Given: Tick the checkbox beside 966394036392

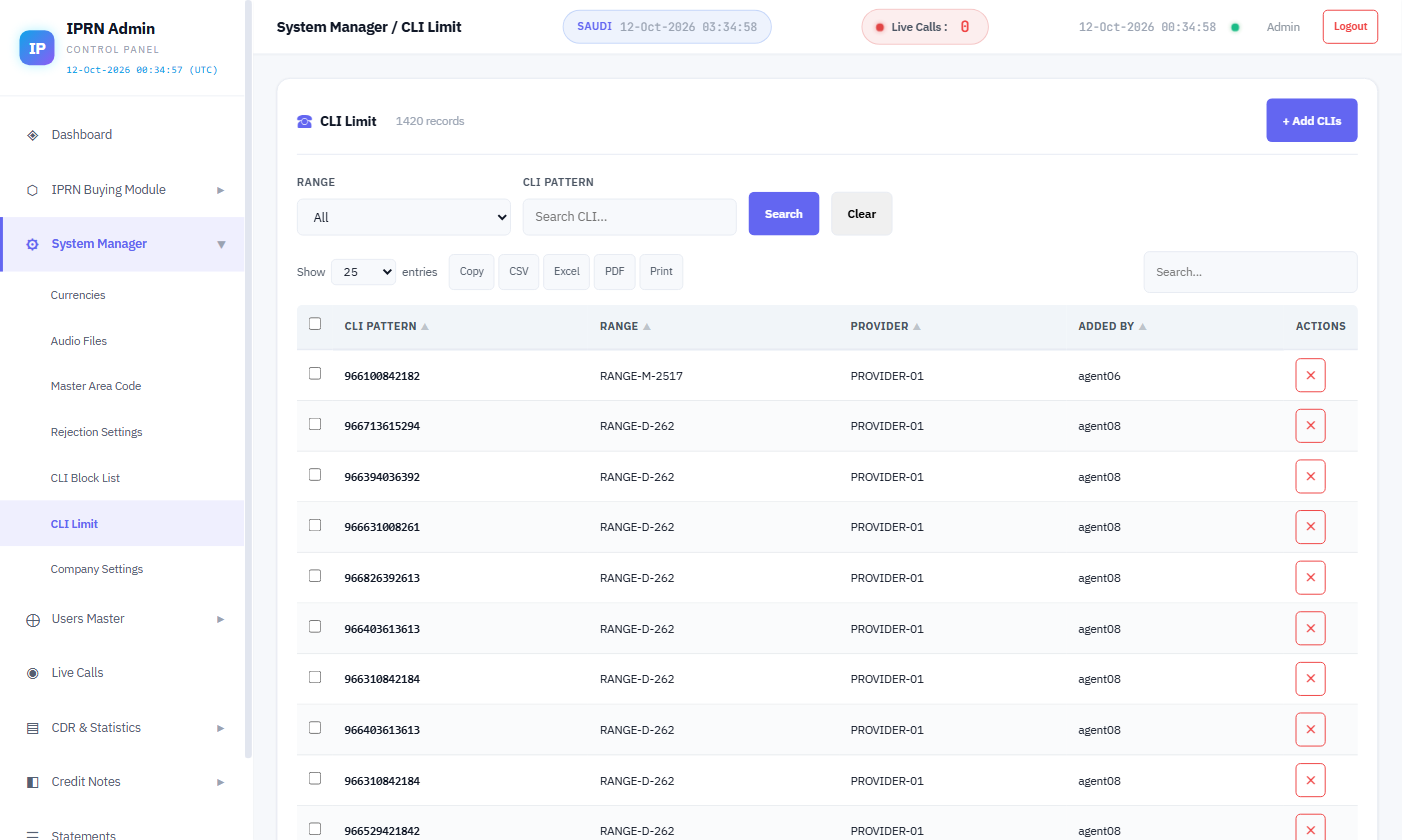Looking at the screenshot, I should point(315,474).
